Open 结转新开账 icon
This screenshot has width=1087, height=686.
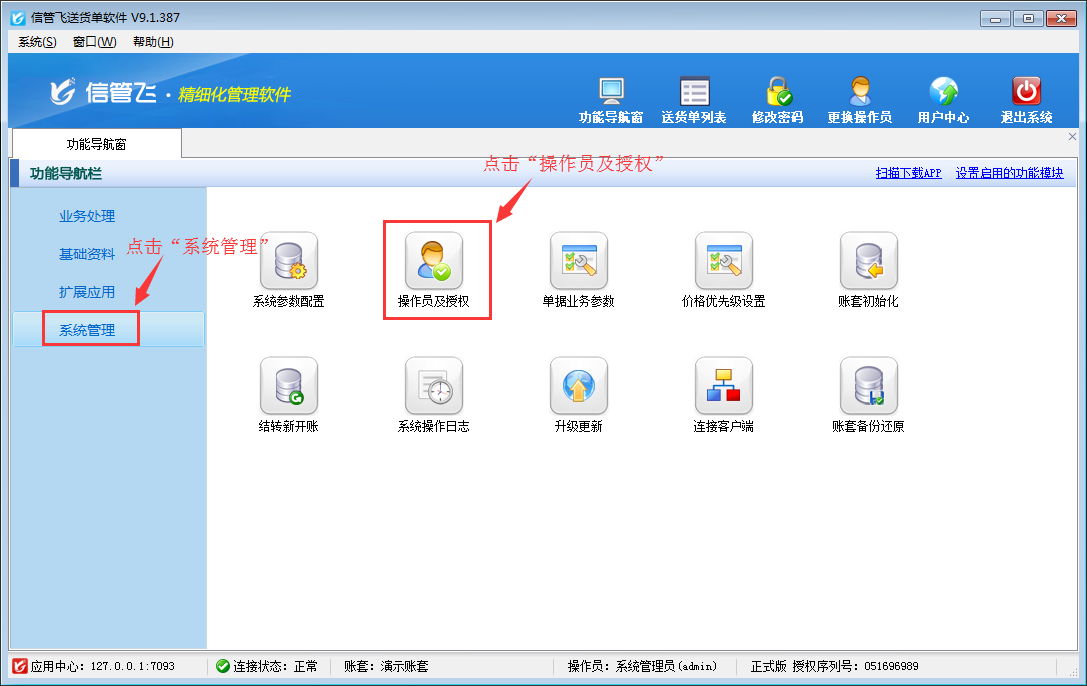[289, 386]
